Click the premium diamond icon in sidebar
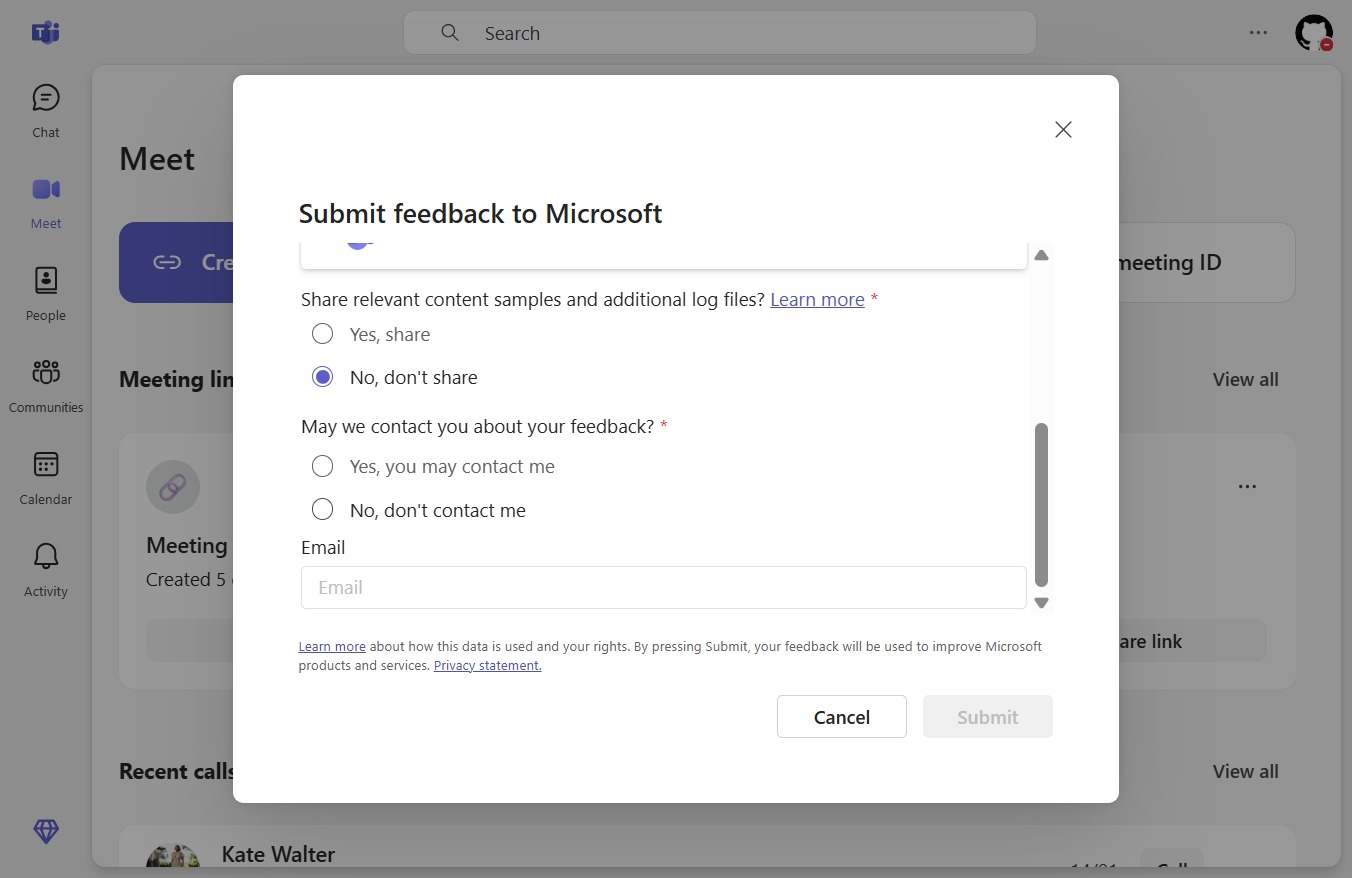Viewport: 1352px width, 878px height. (46, 831)
